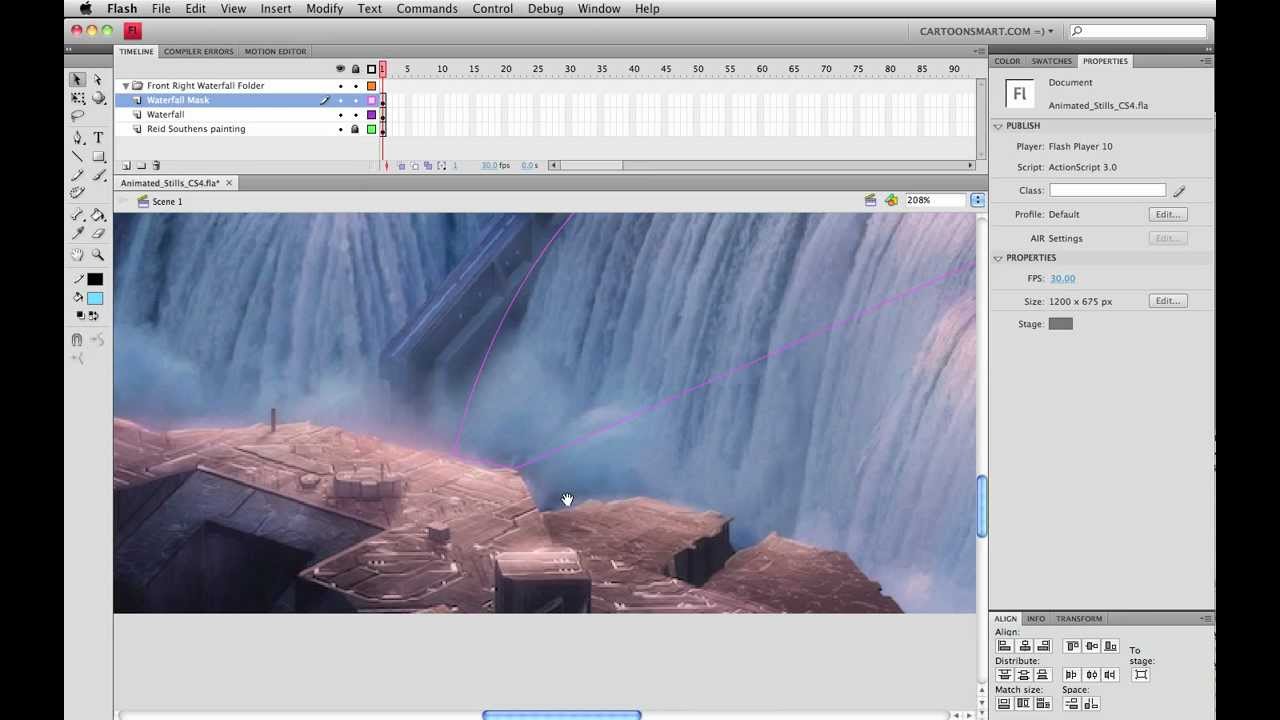This screenshot has width=1280, height=720.
Task: Select the Pen tool
Action: coord(78,136)
